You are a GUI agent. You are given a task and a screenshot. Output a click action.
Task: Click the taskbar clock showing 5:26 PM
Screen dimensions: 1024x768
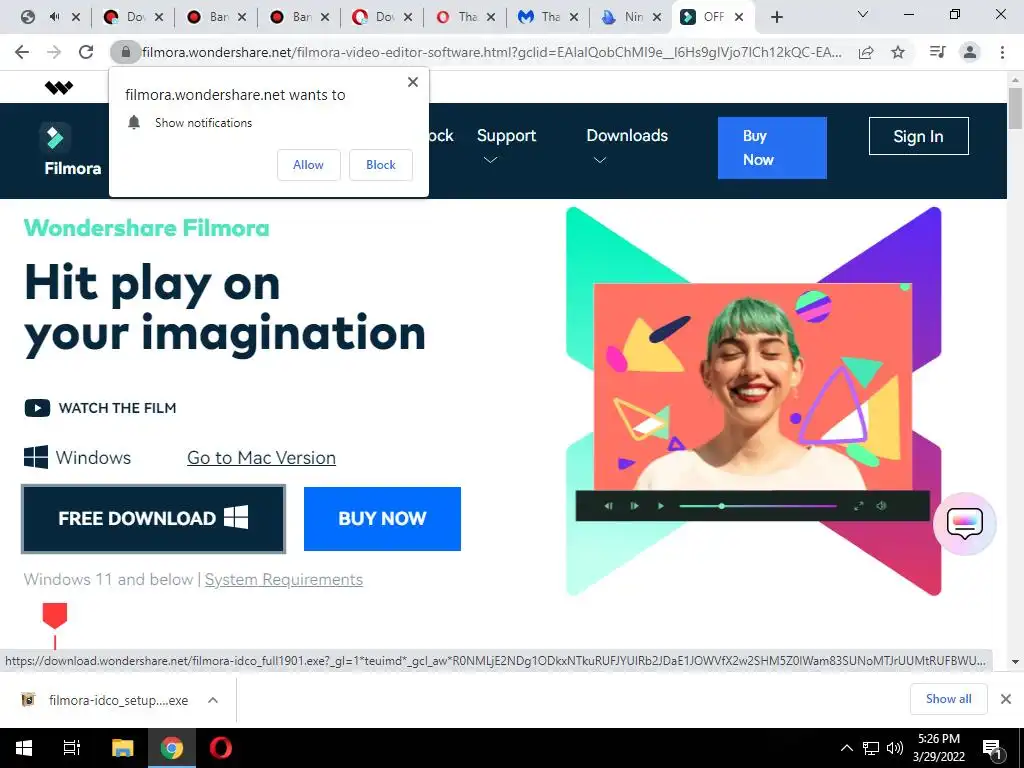pyautogui.click(x=938, y=748)
